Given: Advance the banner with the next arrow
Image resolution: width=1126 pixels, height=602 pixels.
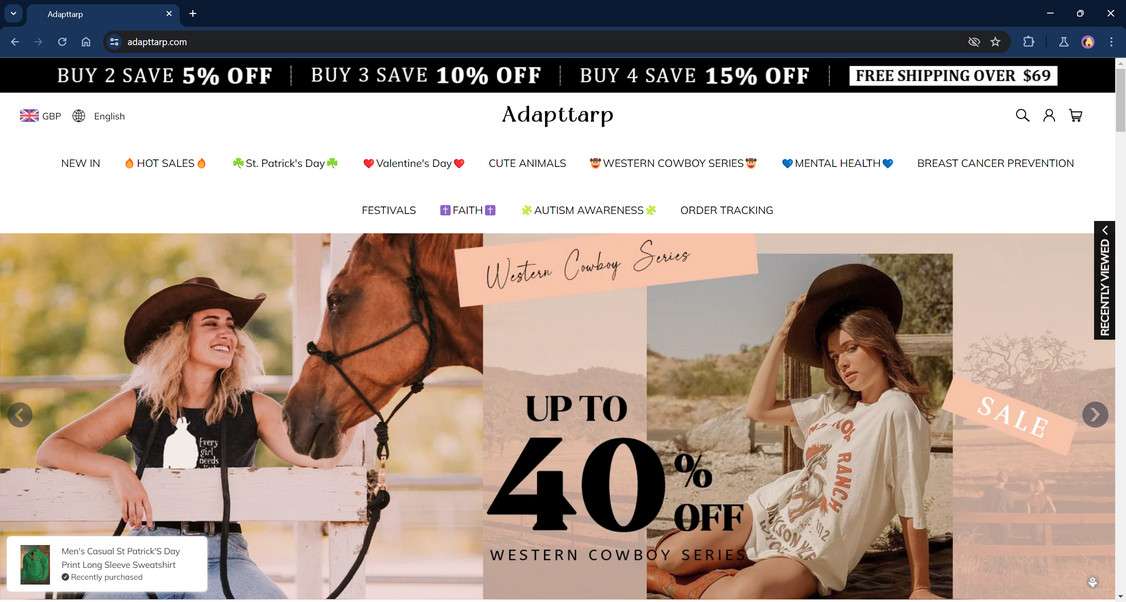Looking at the screenshot, I should pyautogui.click(x=1094, y=415).
